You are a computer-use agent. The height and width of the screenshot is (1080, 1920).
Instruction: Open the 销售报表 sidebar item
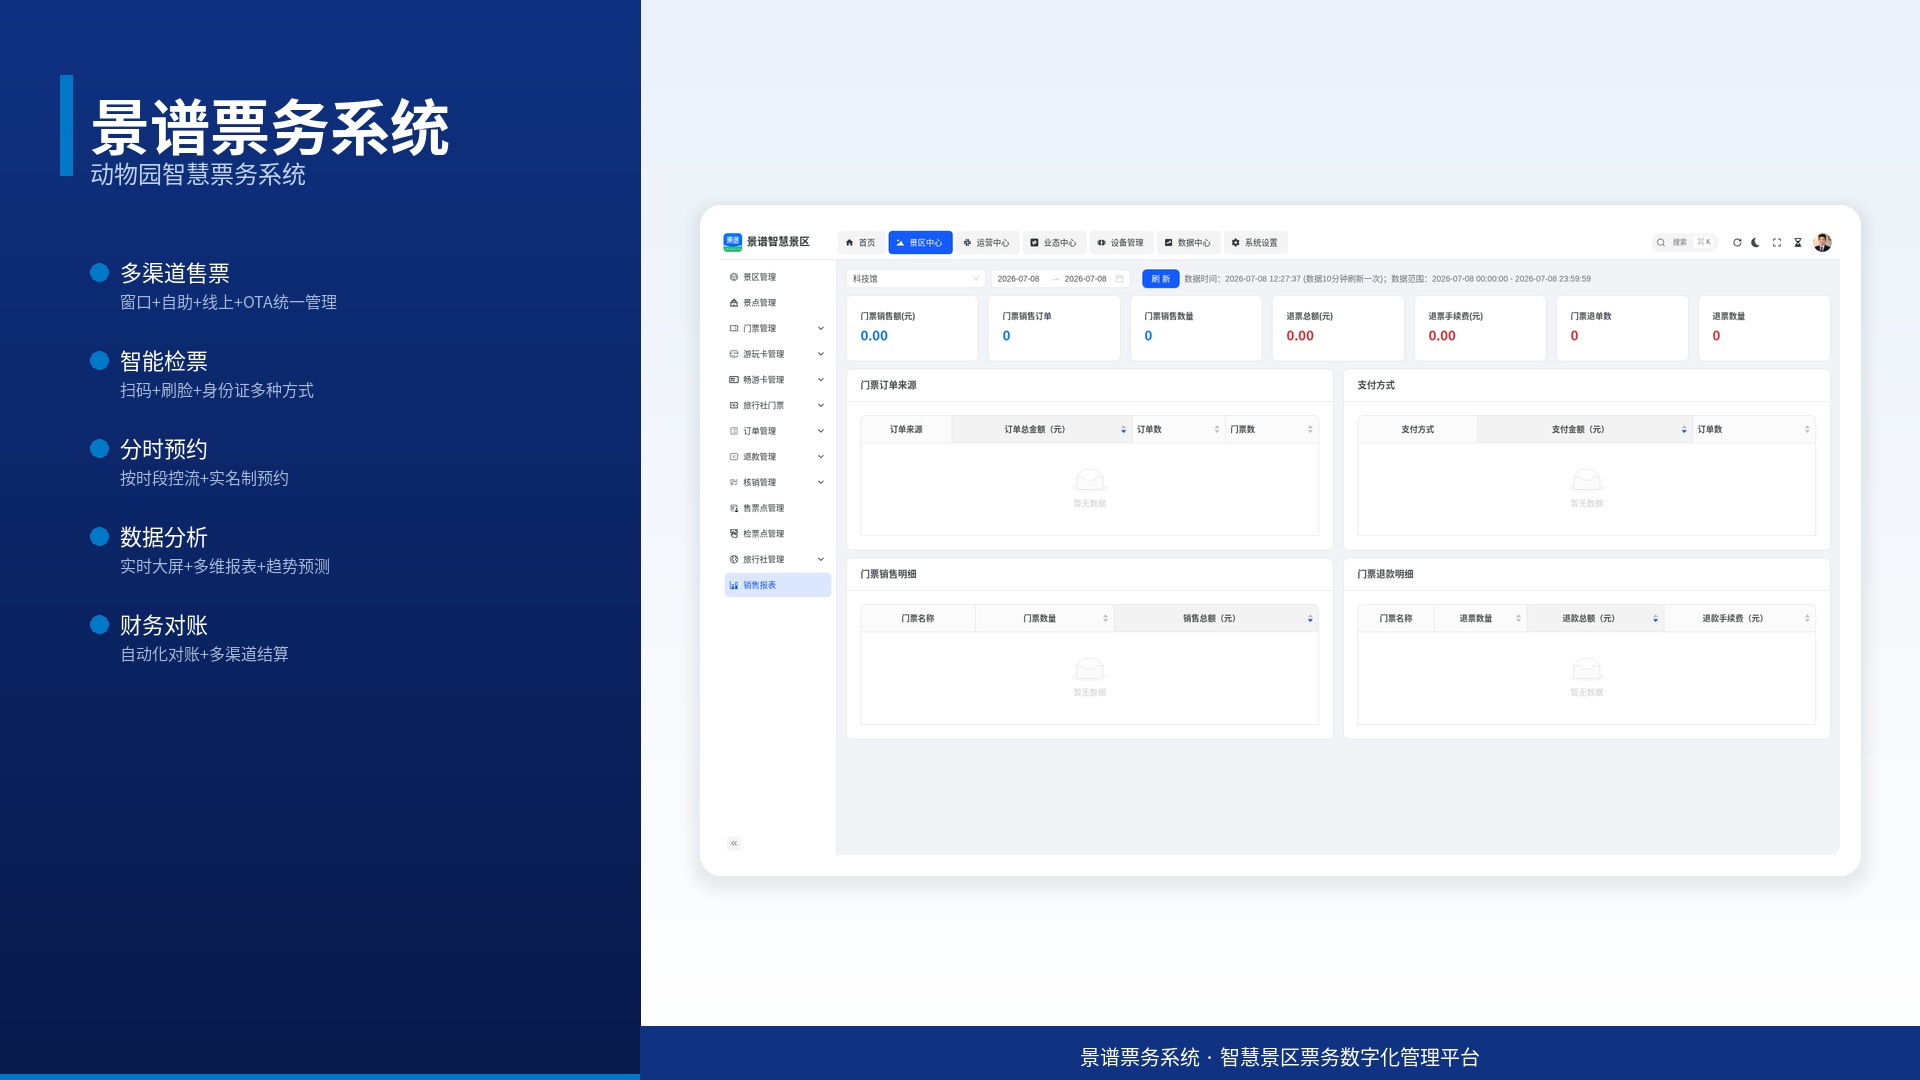[x=778, y=585]
